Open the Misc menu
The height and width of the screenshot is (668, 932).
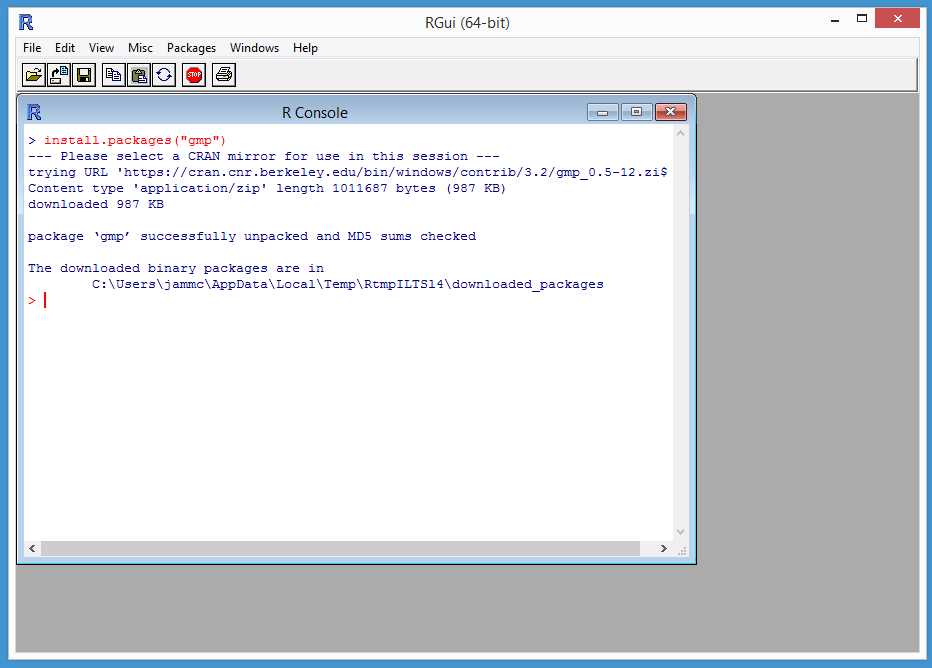tap(140, 48)
